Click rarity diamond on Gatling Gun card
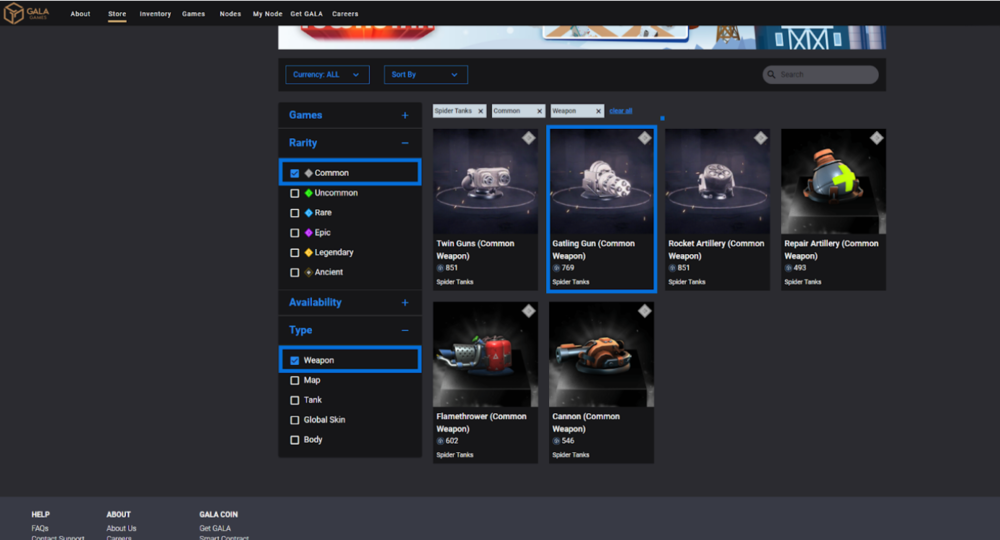This screenshot has height=540, width=1000. pos(645,138)
